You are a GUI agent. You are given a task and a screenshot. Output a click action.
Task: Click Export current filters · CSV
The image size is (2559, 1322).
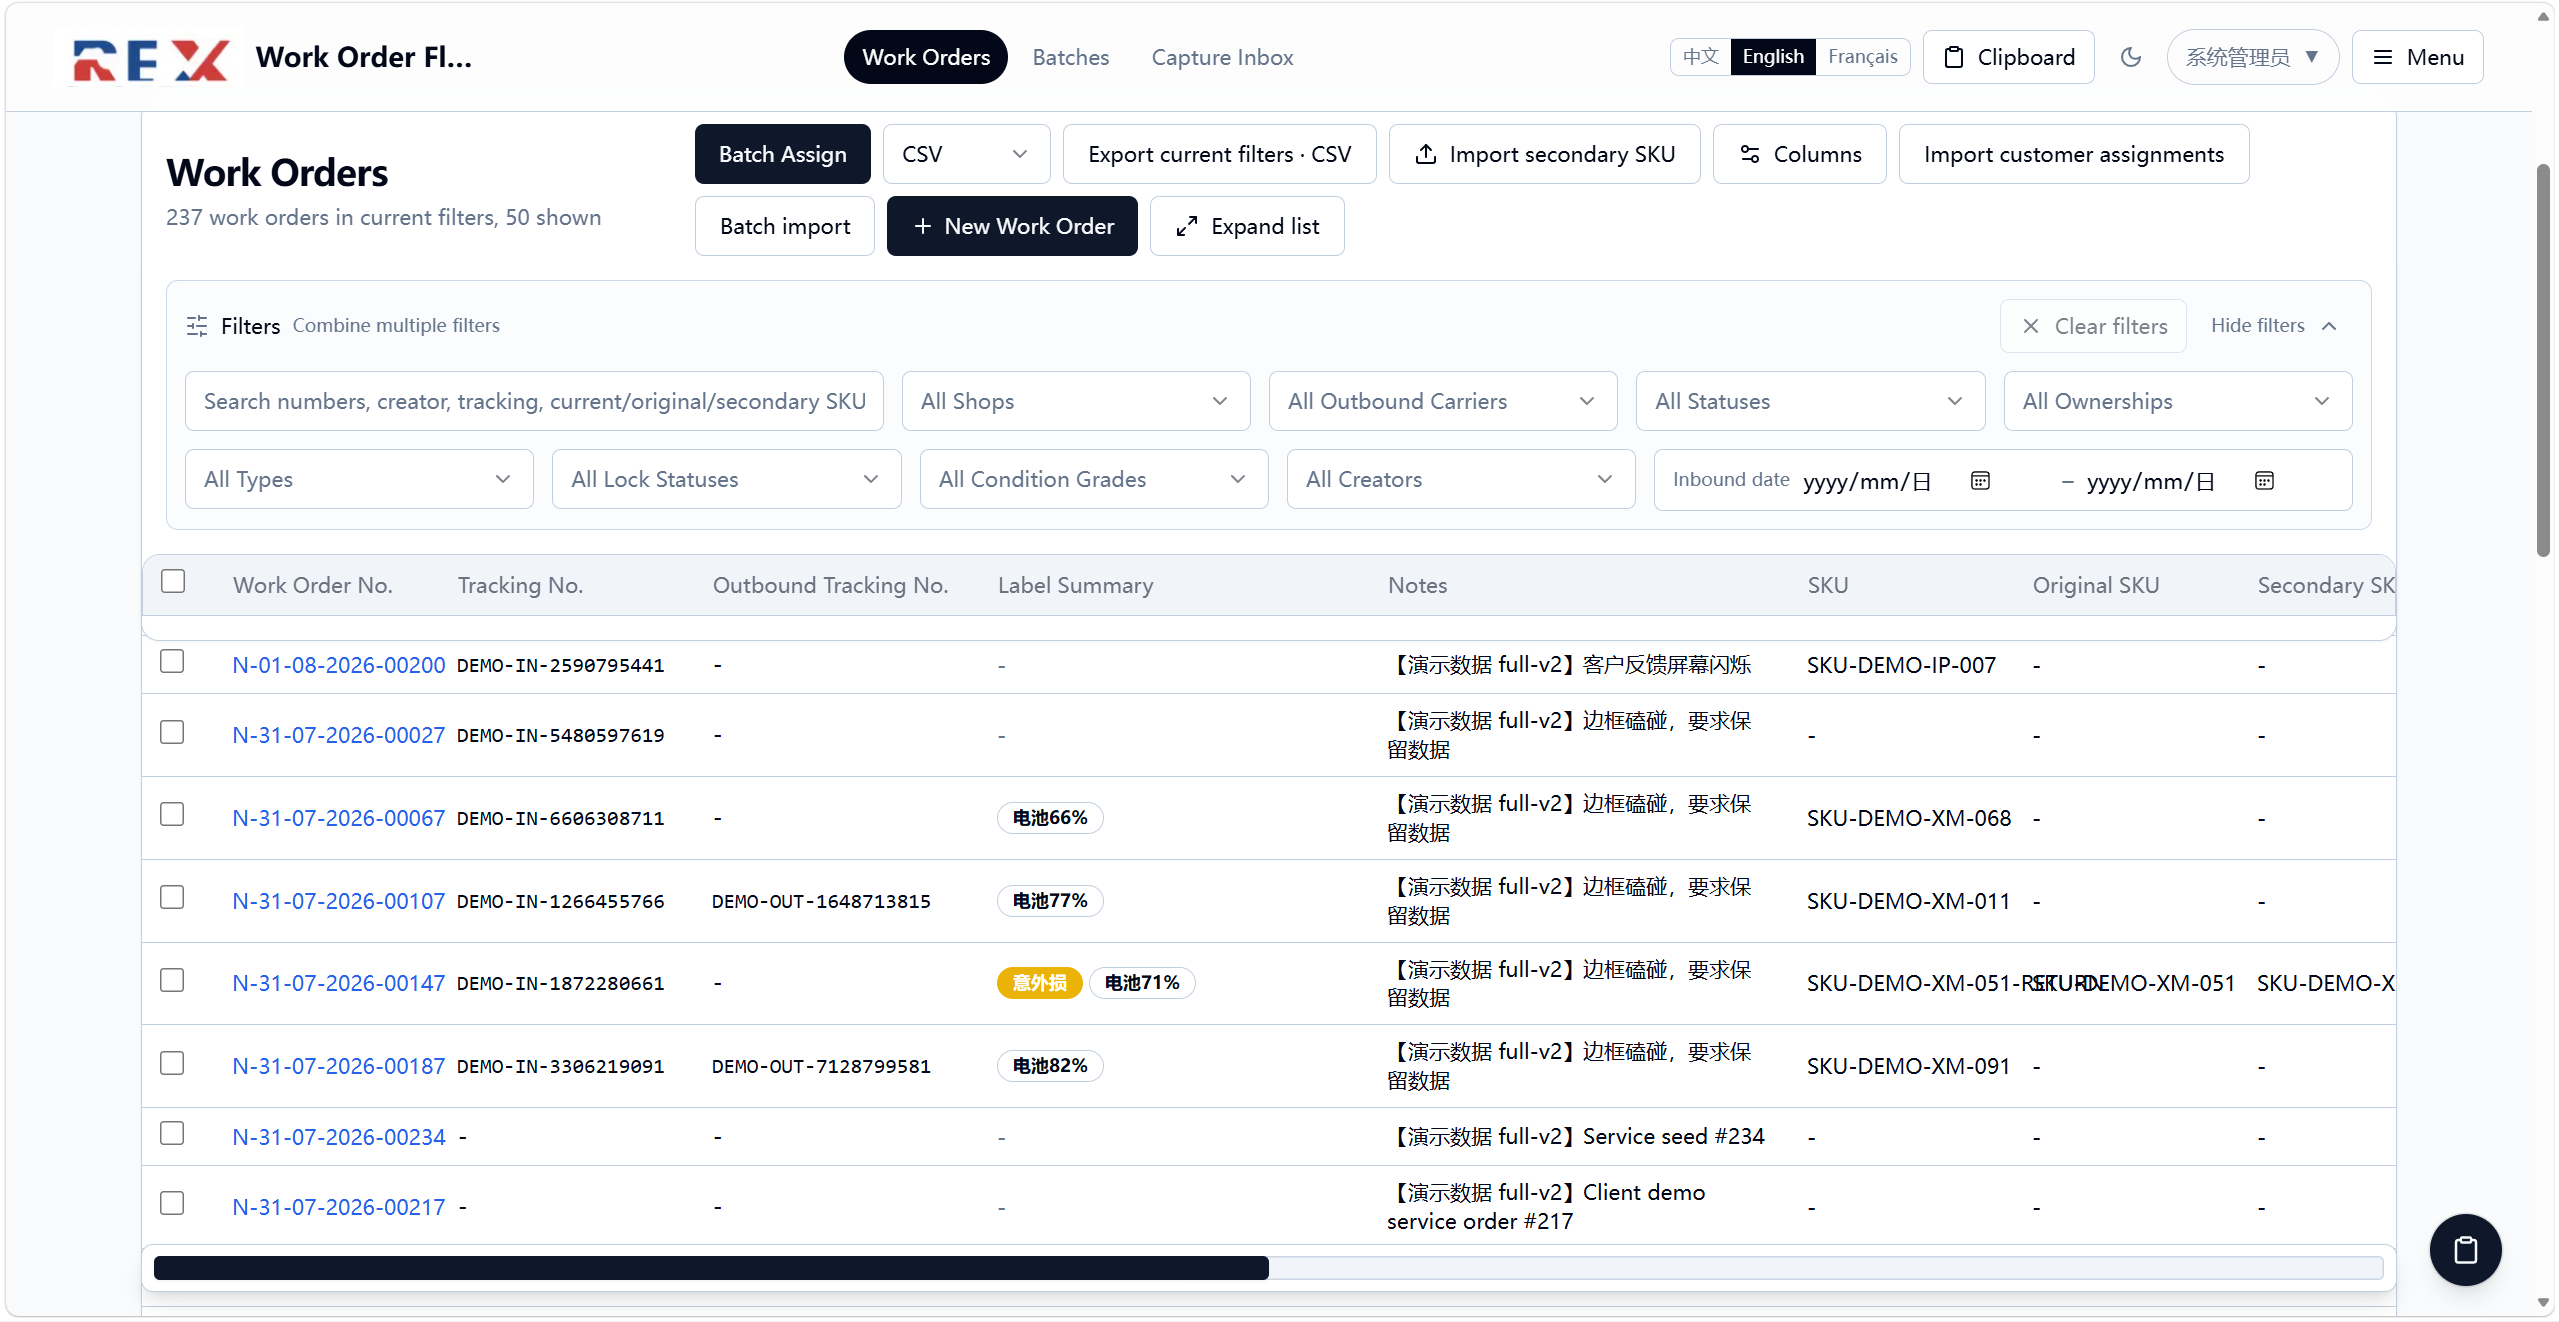click(1219, 154)
